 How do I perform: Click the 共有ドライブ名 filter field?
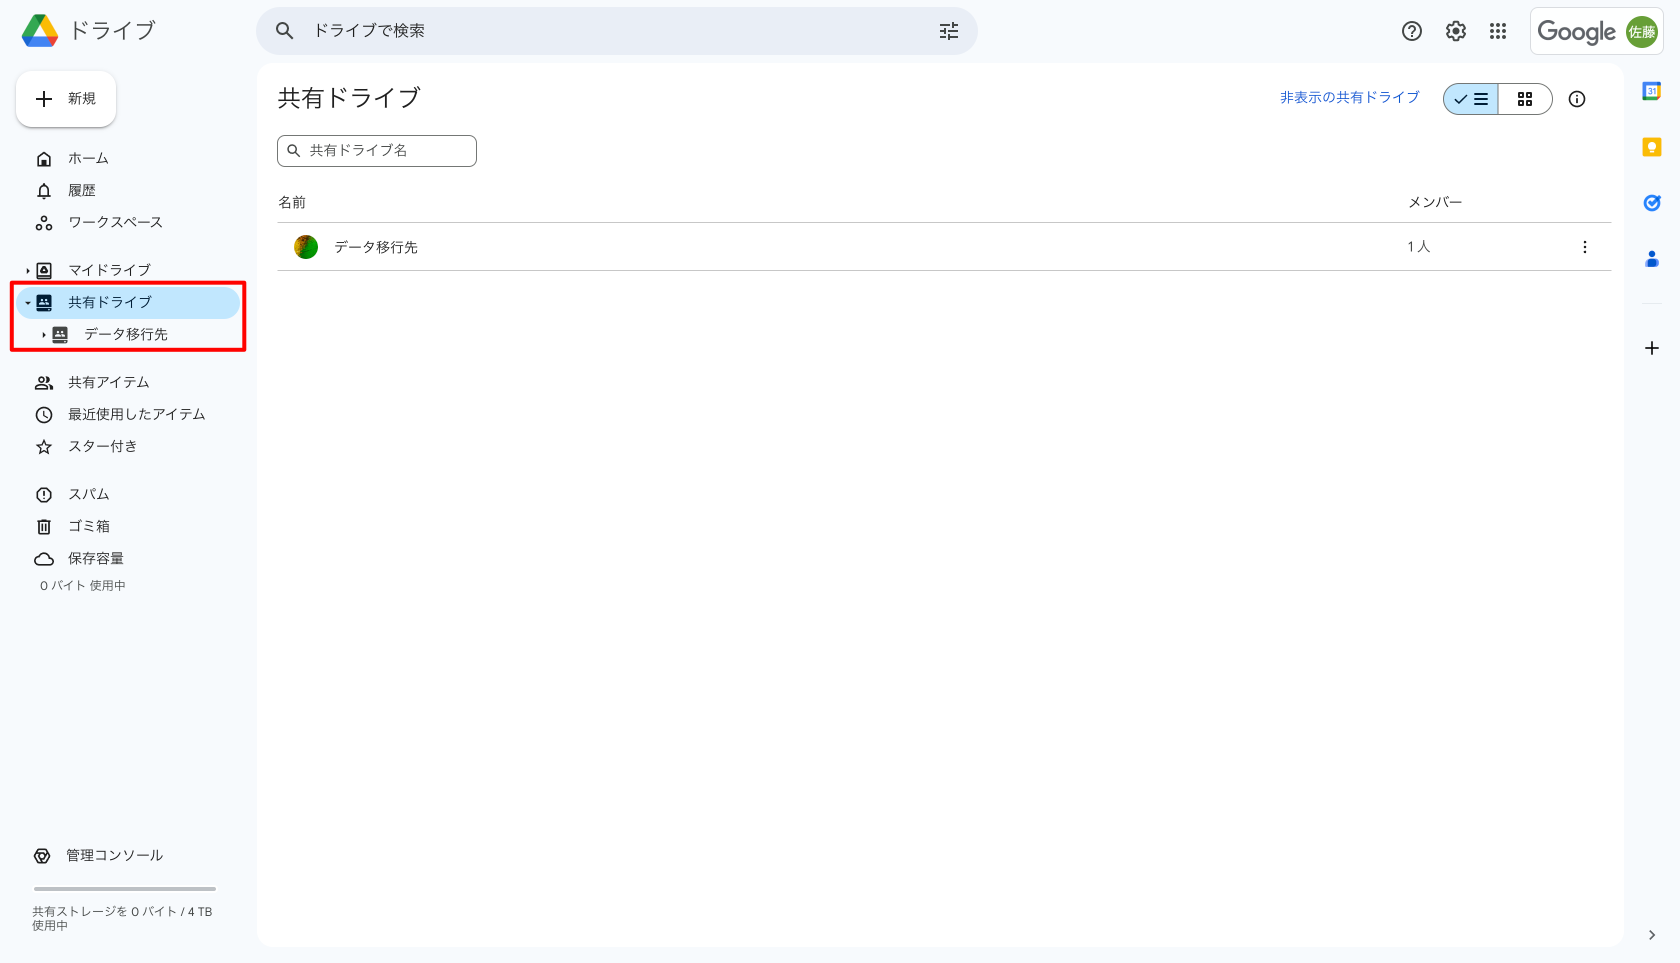pos(377,151)
